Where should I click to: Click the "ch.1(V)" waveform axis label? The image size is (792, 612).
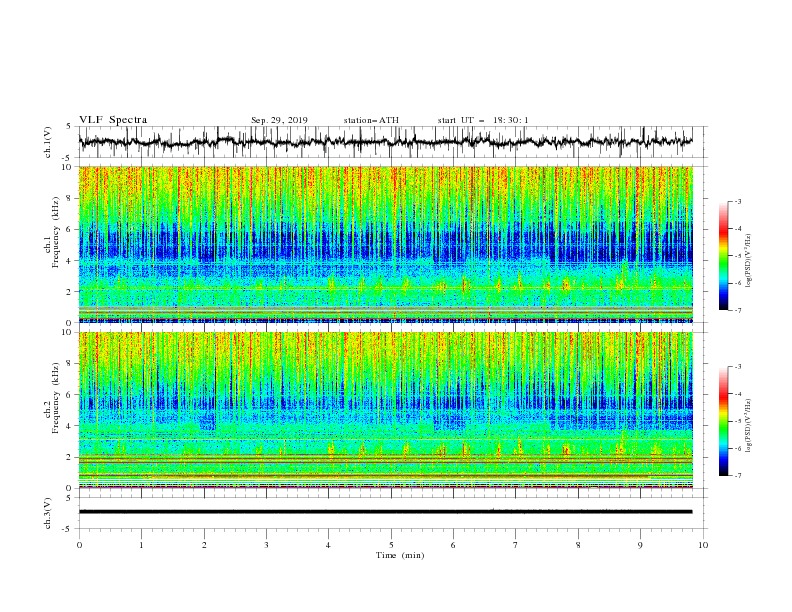48,142
